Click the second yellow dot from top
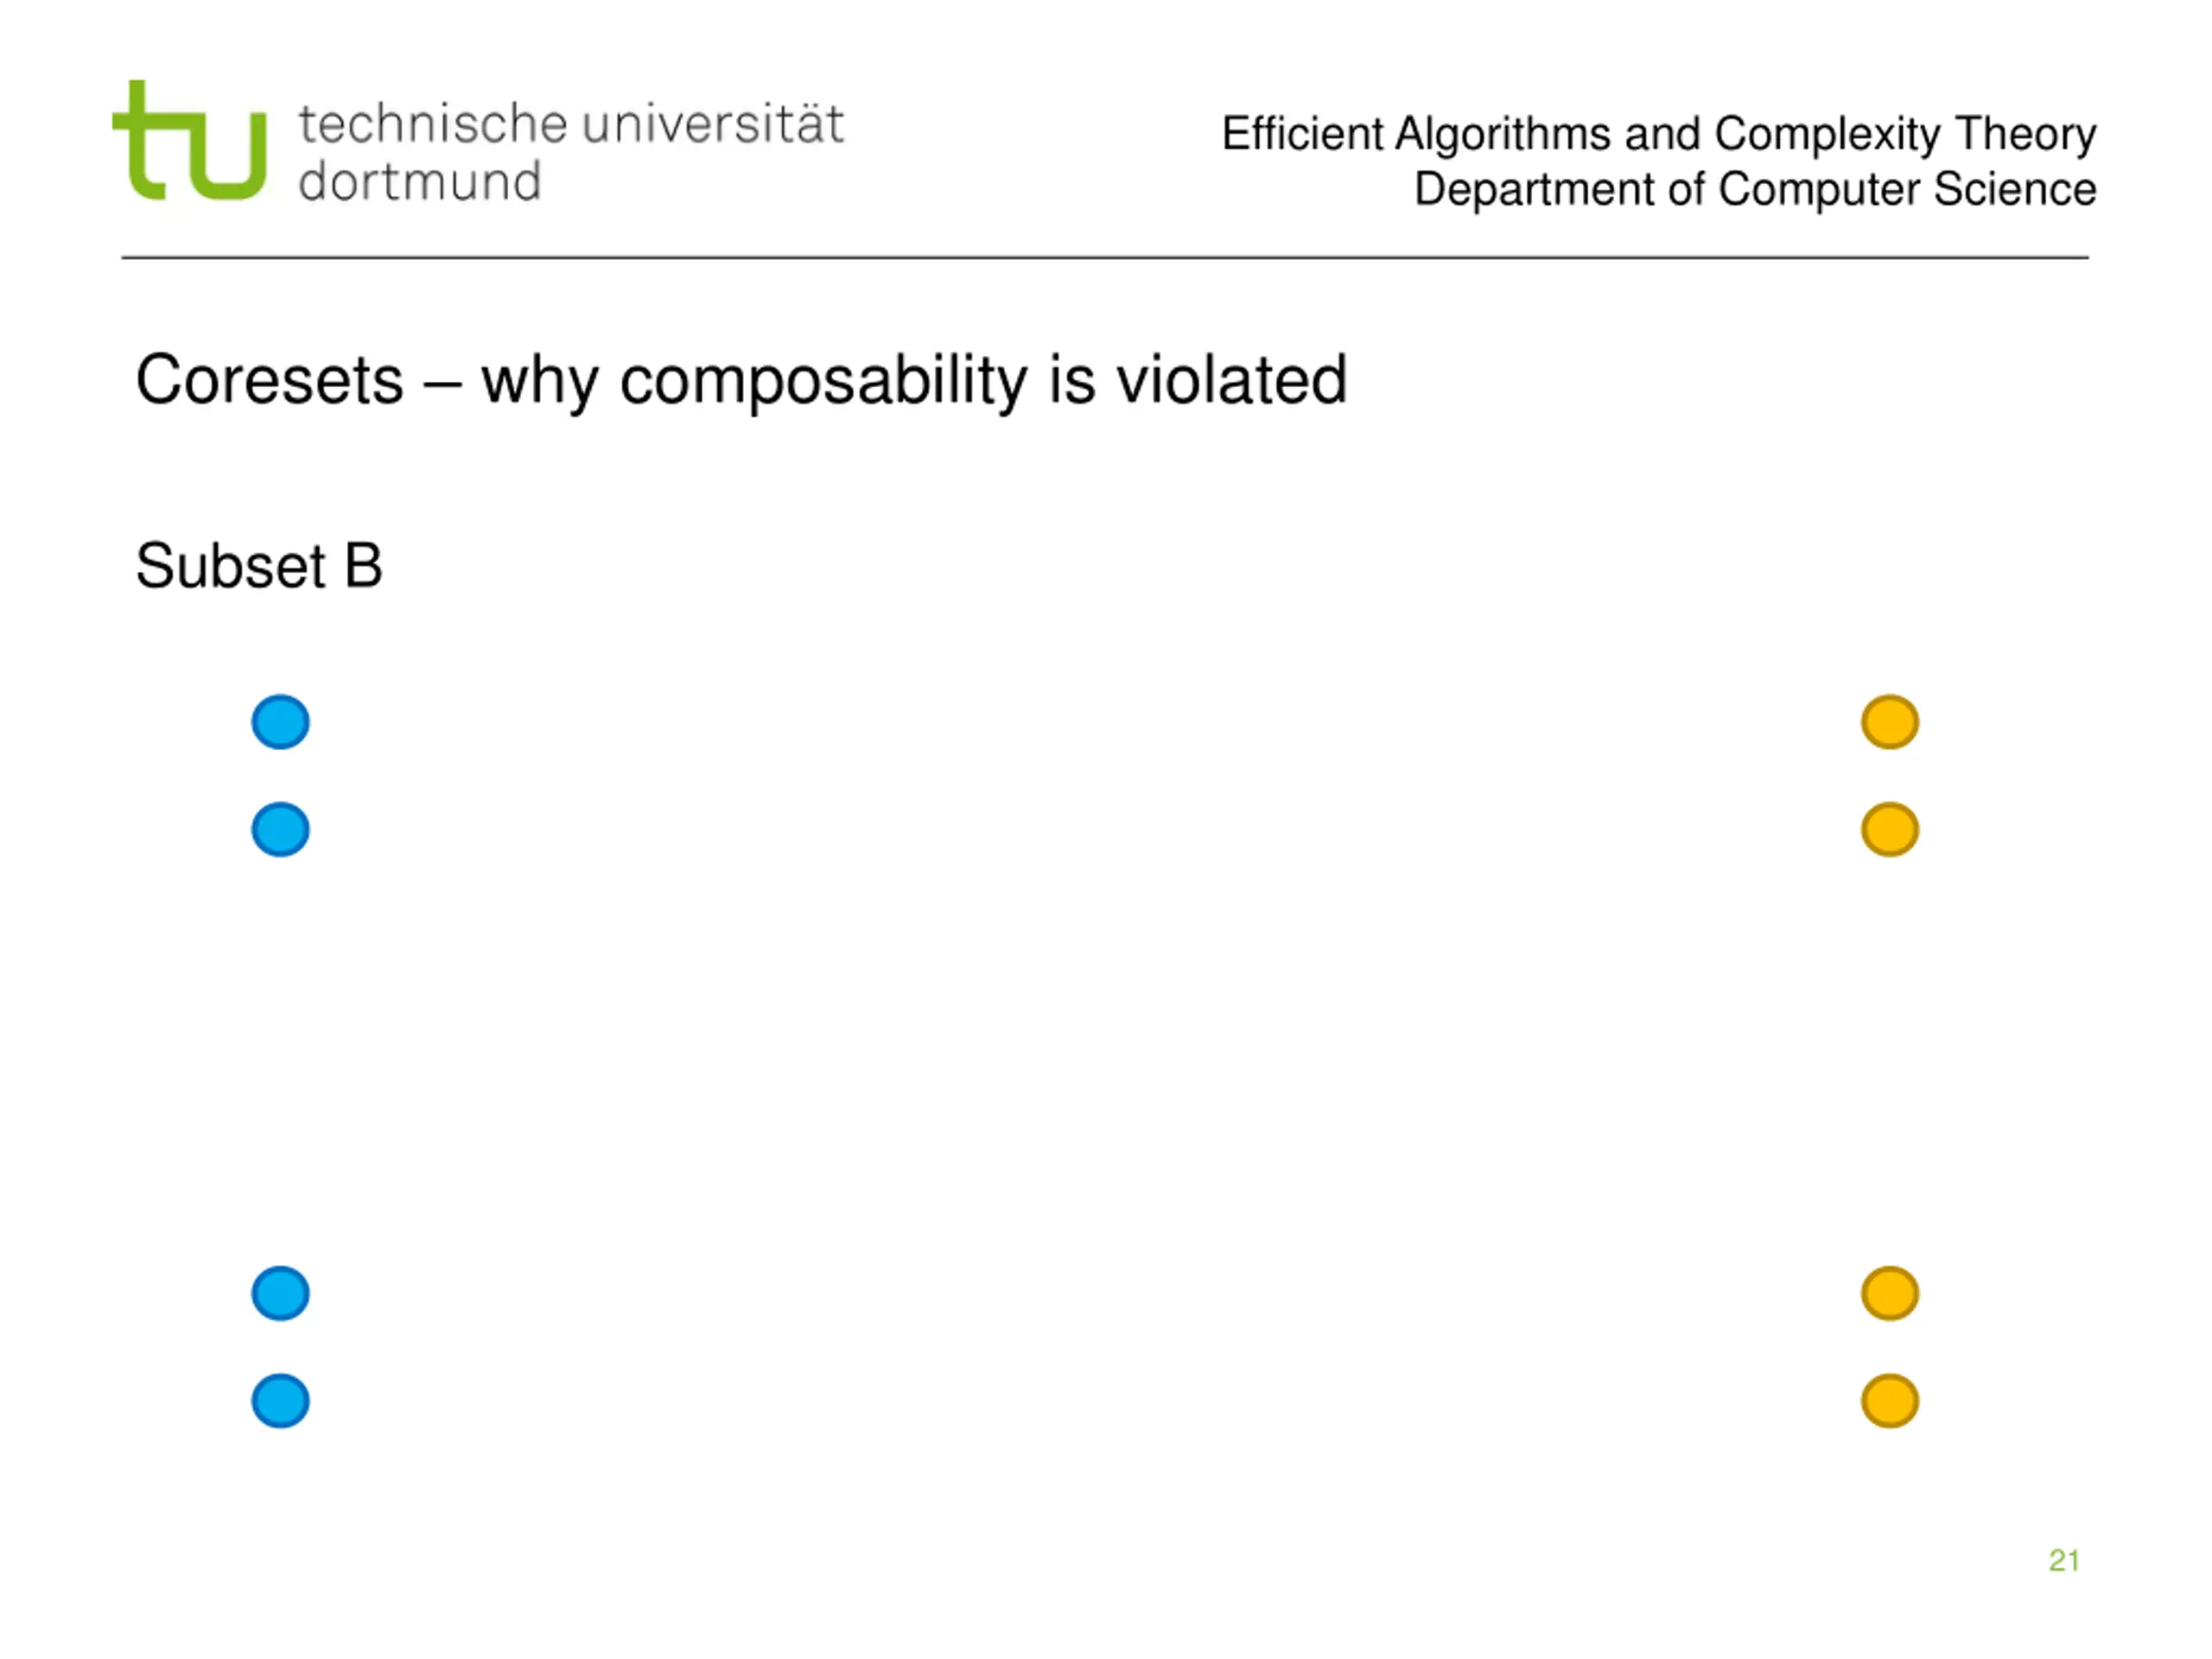 coord(1890,829)
